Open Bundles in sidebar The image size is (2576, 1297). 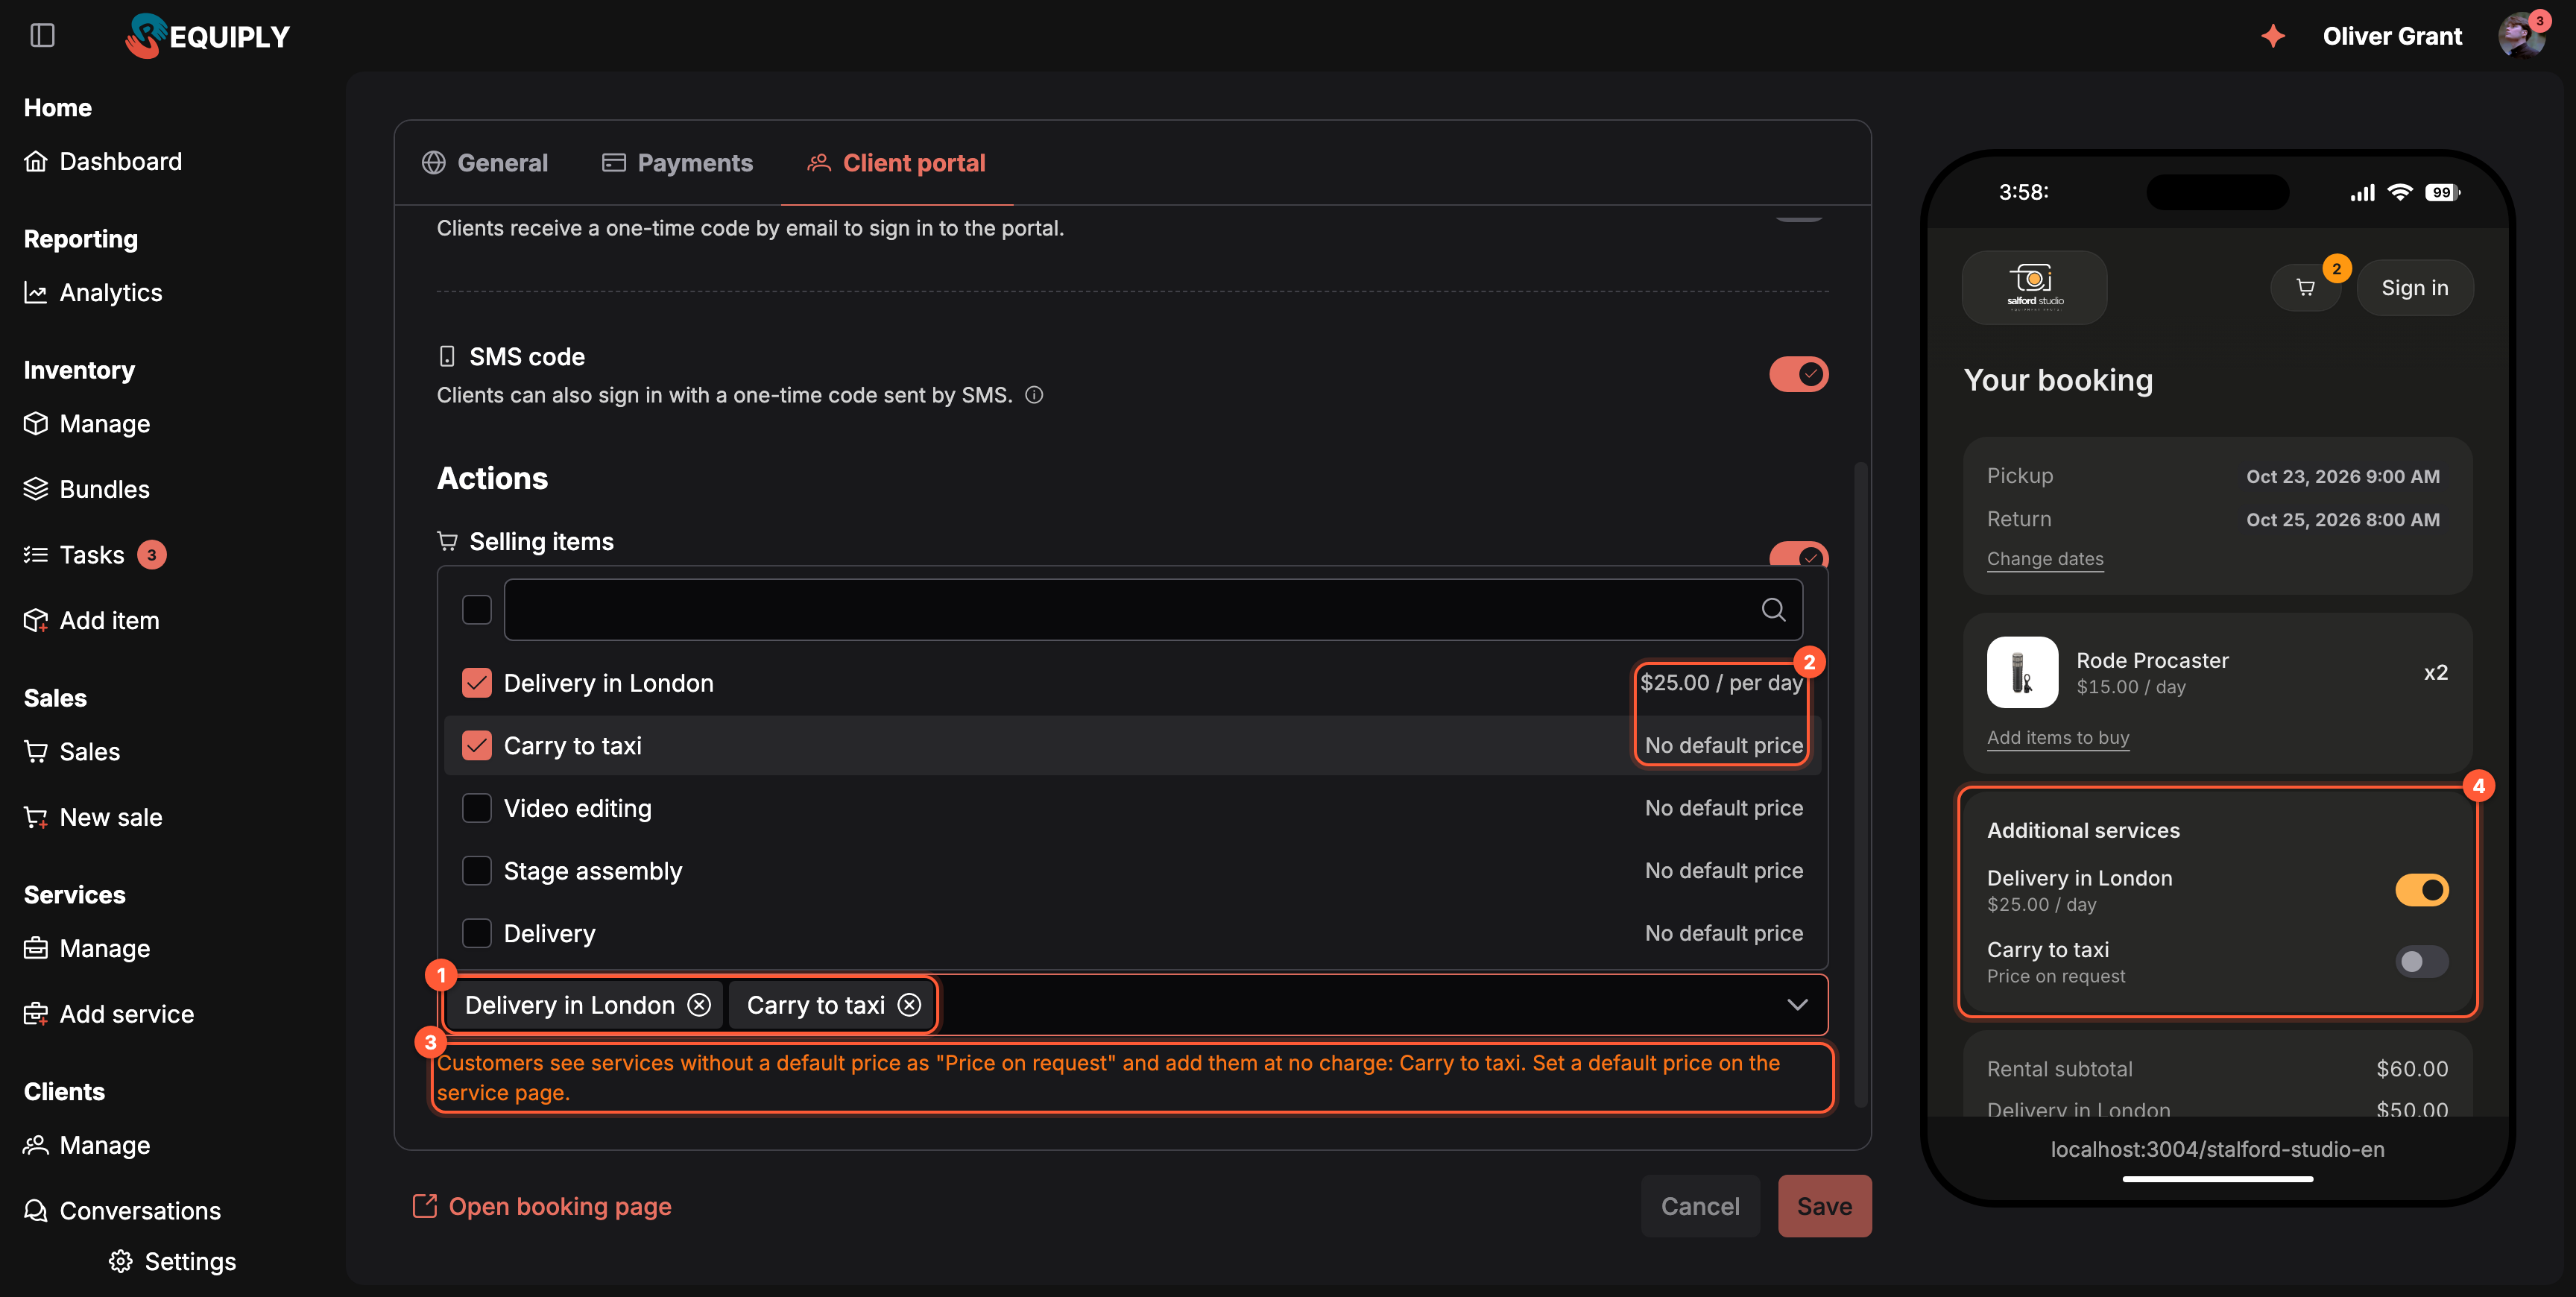pos(87,489)
